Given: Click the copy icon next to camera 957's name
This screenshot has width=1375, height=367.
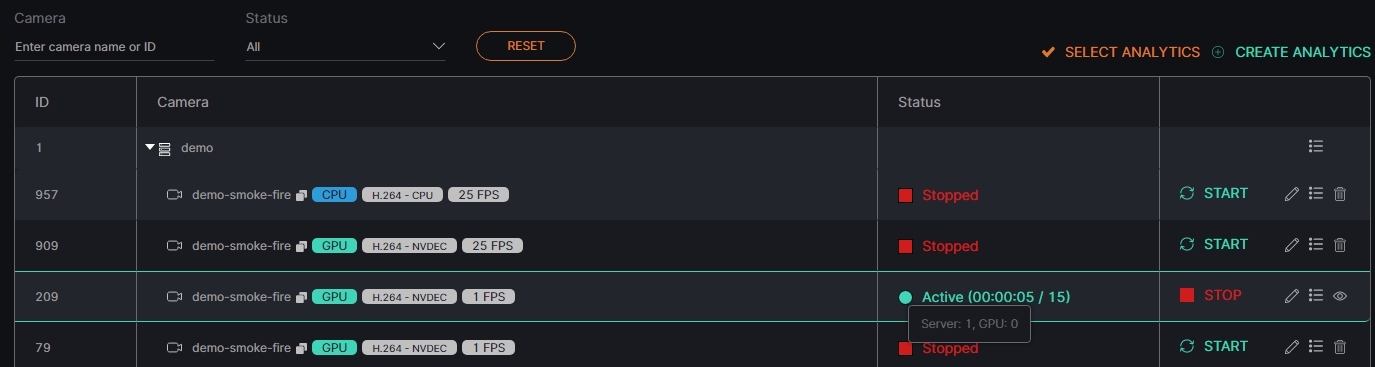Looking at the screenshot, I should [x=301, y=195].
